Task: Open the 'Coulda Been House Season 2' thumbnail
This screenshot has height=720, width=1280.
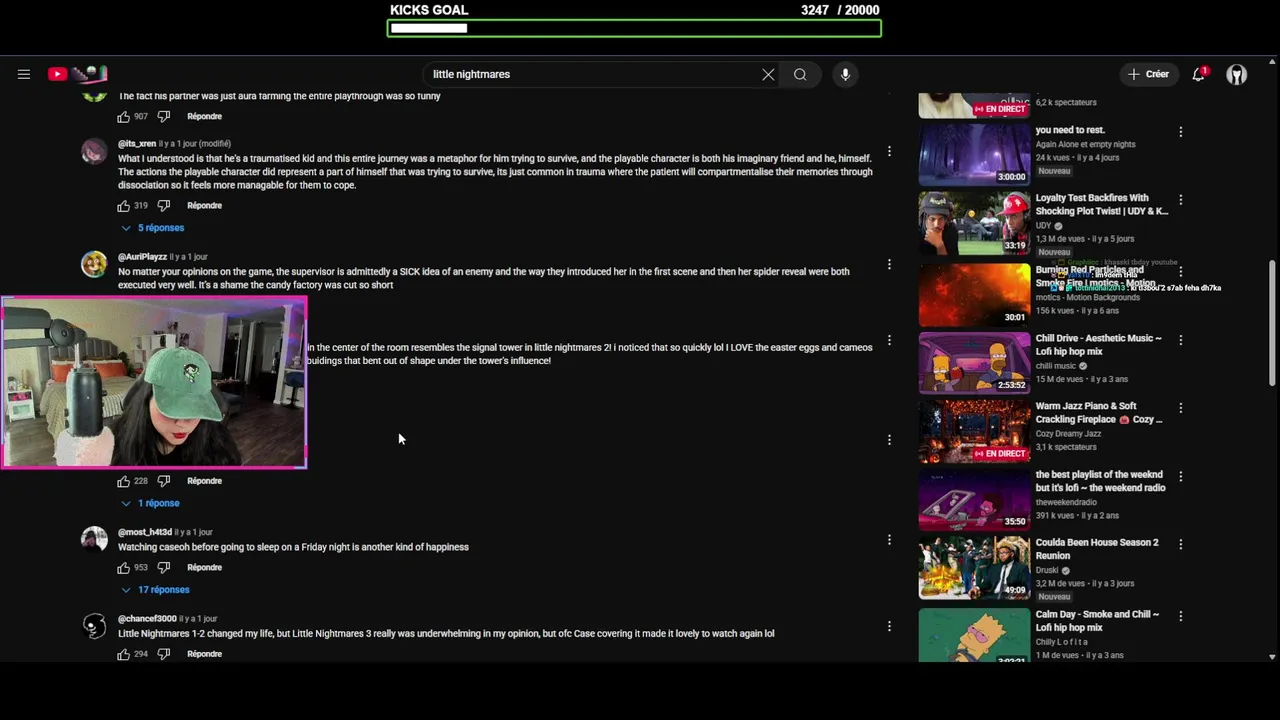Action: coord(974,567)
